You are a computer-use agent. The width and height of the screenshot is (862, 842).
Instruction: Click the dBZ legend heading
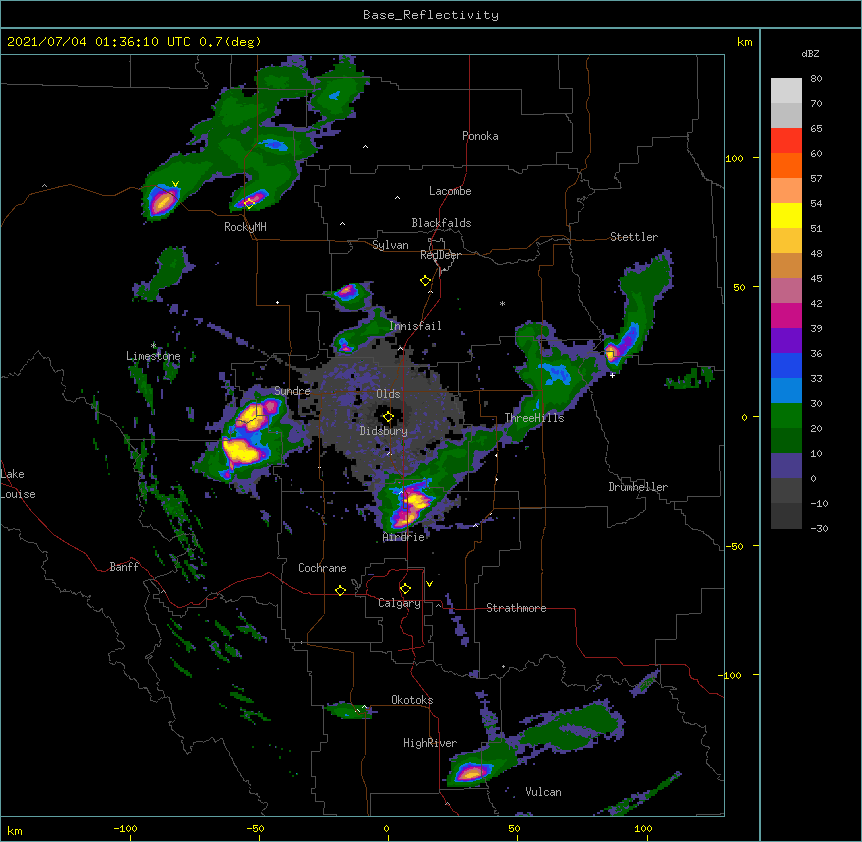coord(810,53)
